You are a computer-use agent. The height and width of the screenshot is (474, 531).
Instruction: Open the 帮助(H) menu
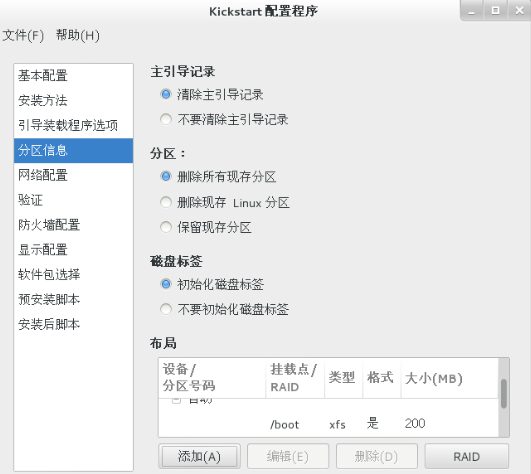coord(78,35)
